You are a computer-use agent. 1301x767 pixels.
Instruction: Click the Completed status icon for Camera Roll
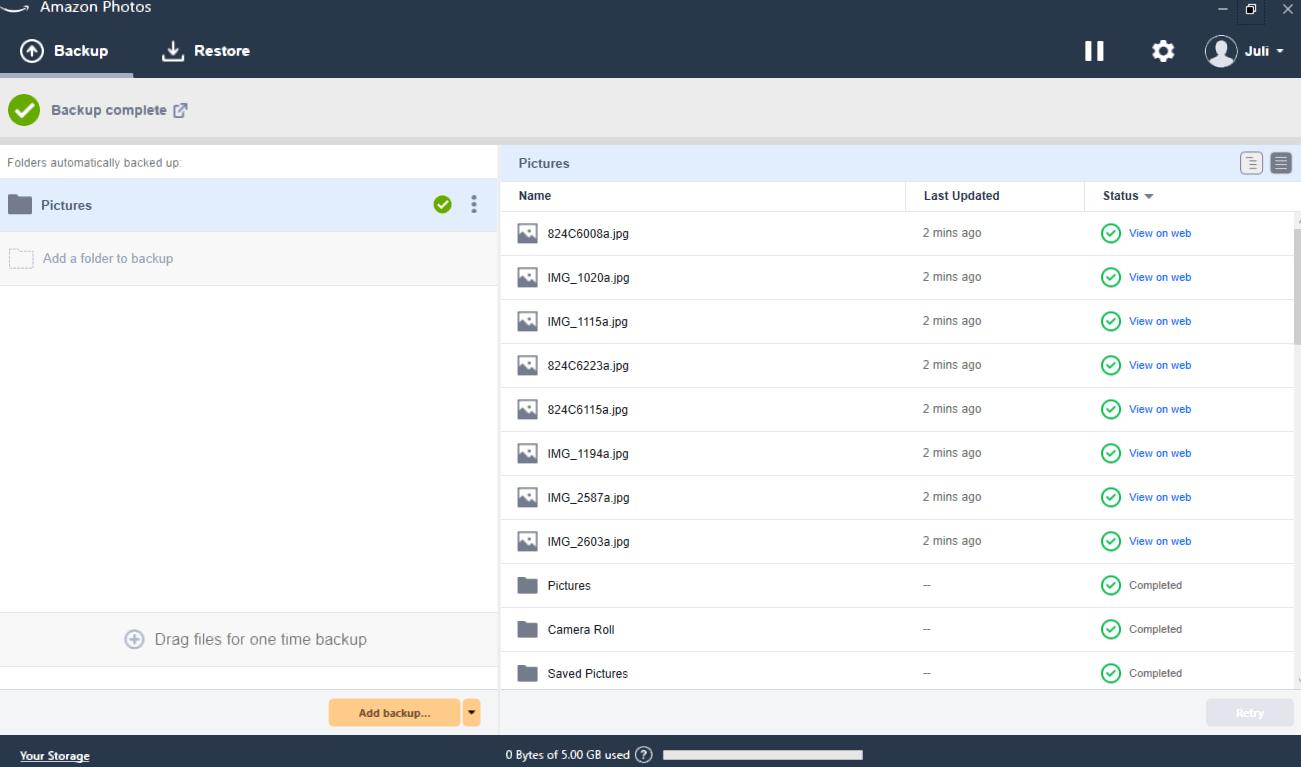[x=1111, y=629]
